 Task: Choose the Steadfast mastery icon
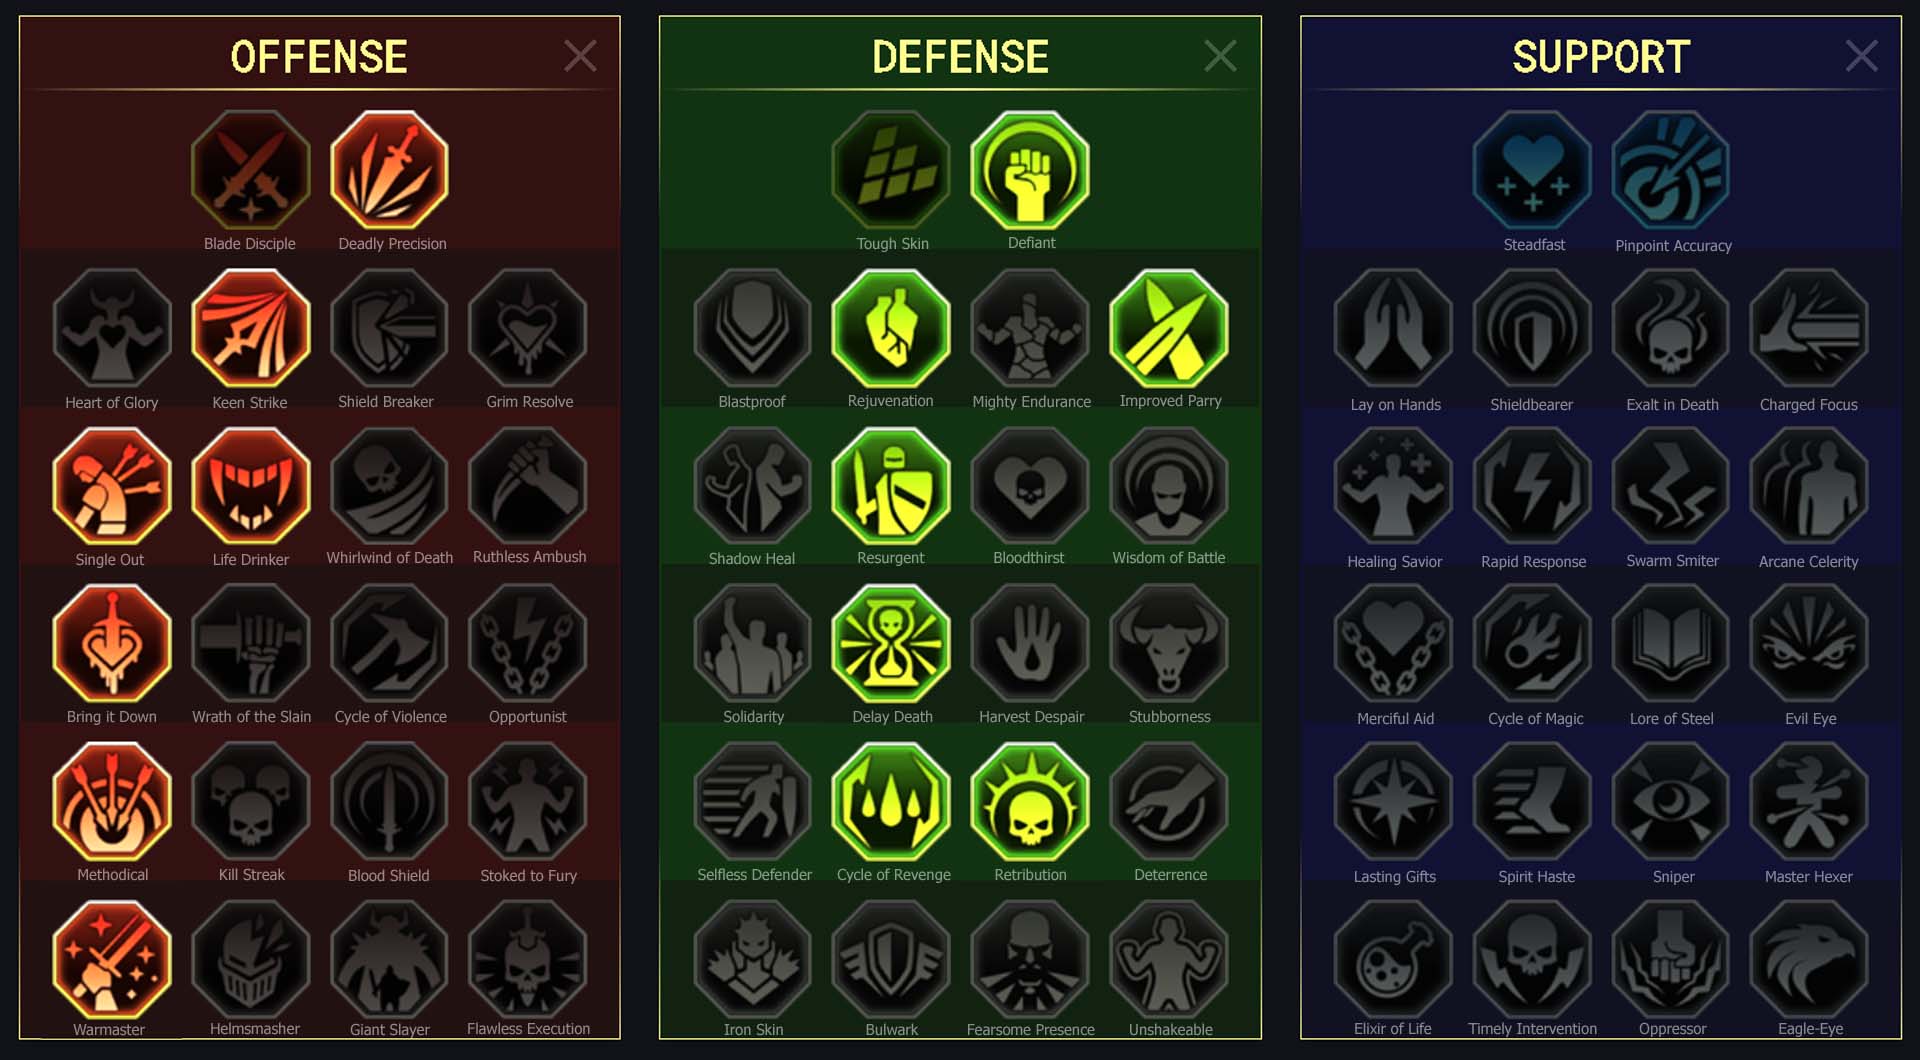(x=1533, y=170)
